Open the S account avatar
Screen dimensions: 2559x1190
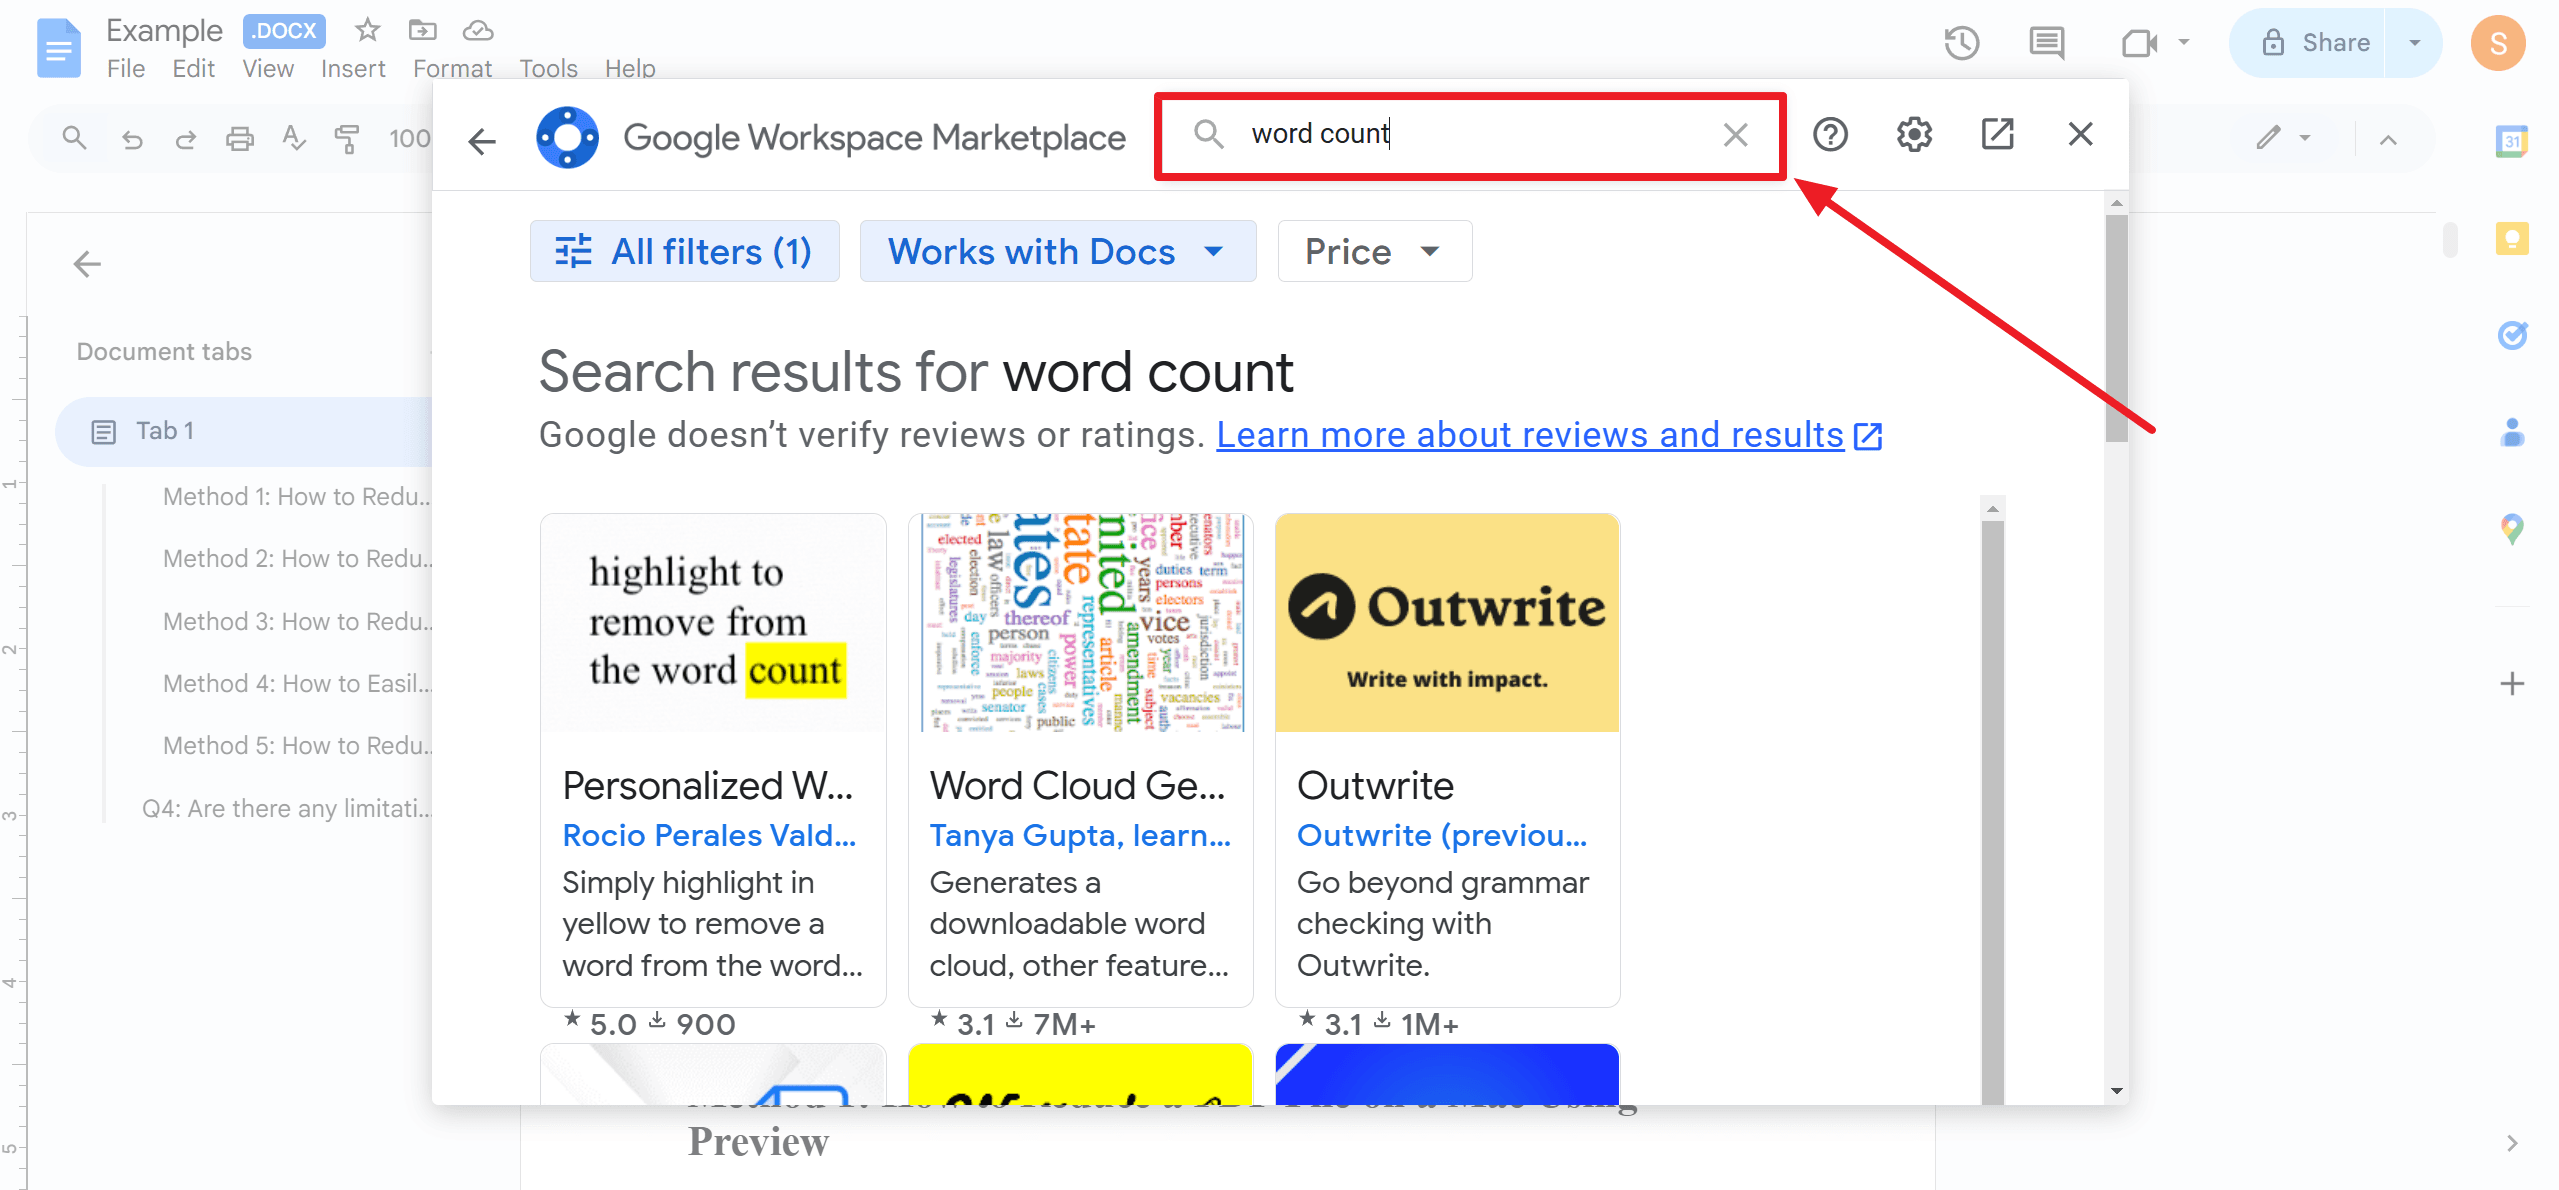tap(2498, 43)
